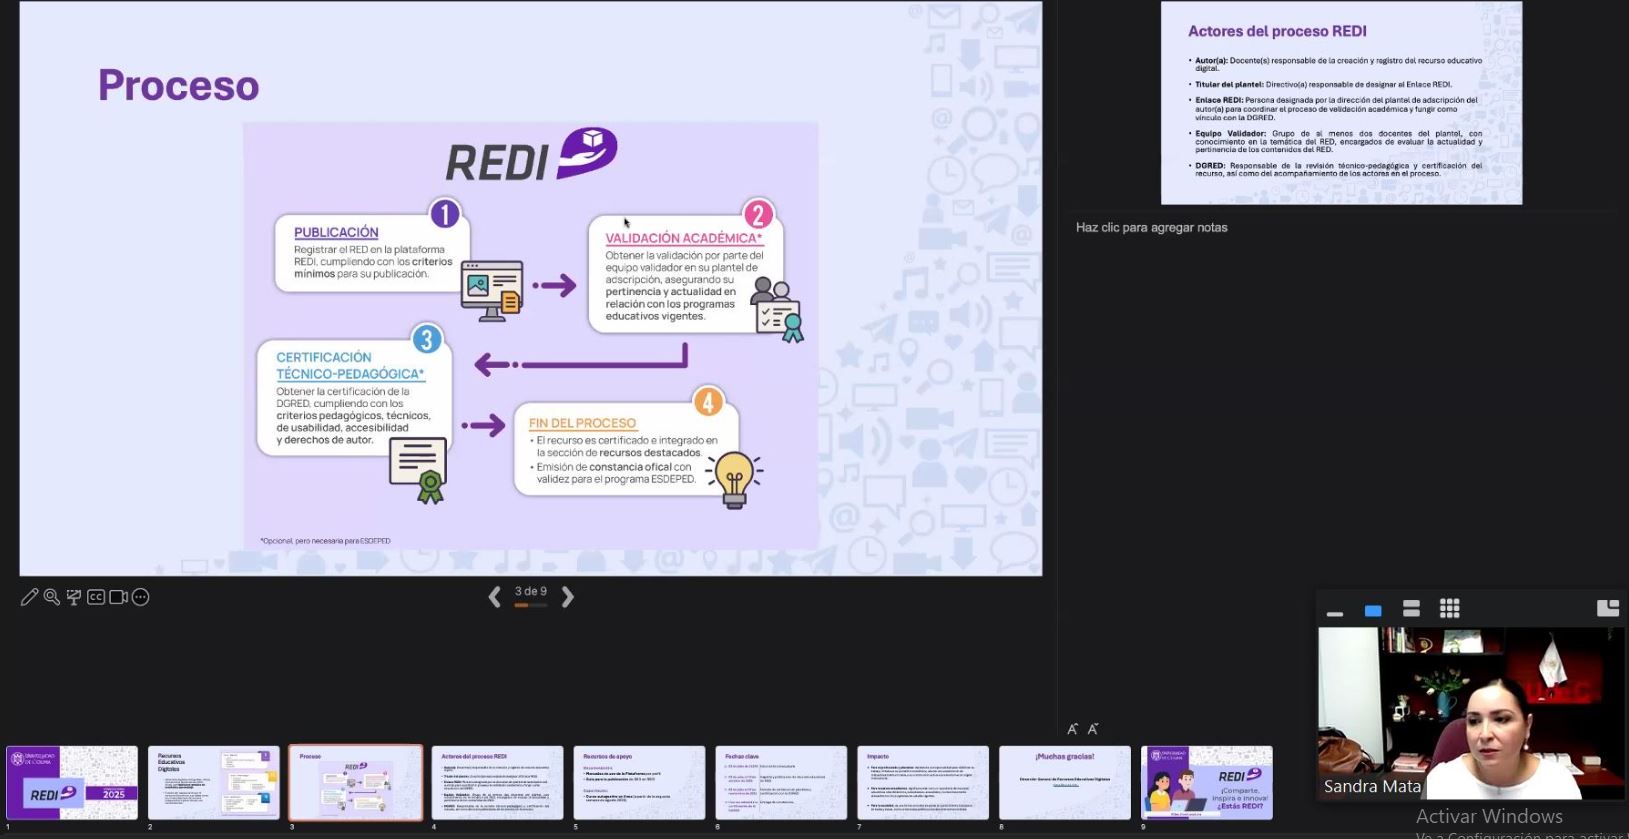Advance to the next slide arrow
Image resolution: width=1629 pixels, height=839 pixels.
[x=568, y=597]
